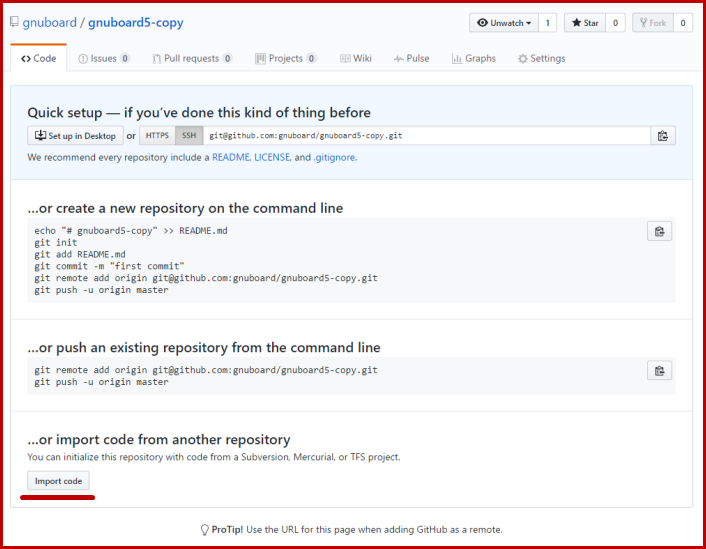Click the gnuboard owner link

pyautogui.click(x=49, y=22)
